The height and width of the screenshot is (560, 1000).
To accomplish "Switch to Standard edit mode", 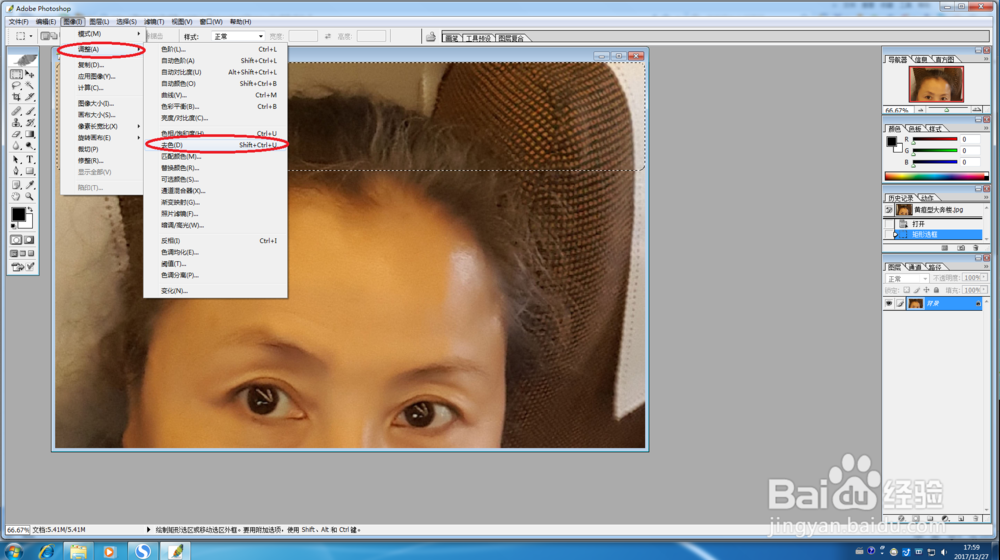I will pos(16,240).
